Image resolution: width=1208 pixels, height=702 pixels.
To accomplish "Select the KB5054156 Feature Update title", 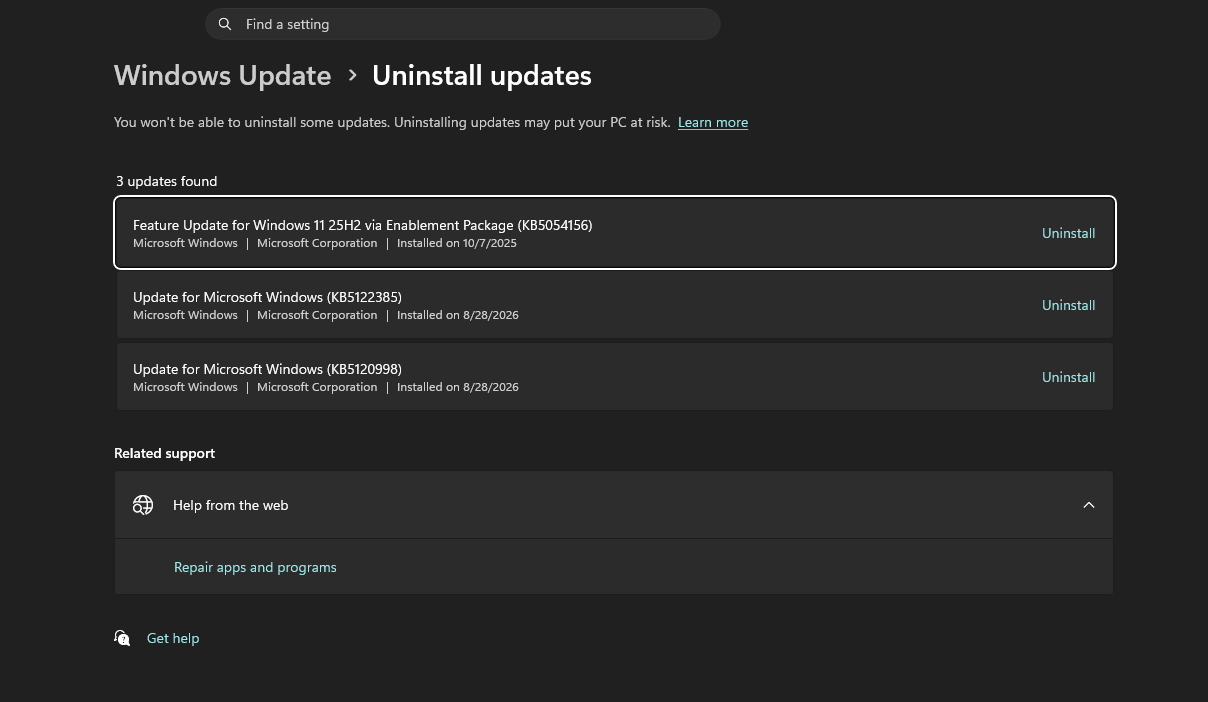I will click(363, 225).
